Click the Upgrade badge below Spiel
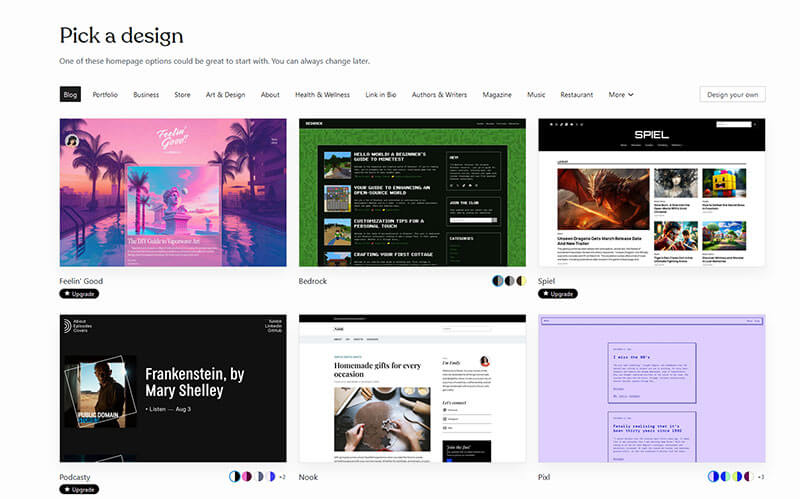The image size is (800, 499). click(x=558, y=294)
